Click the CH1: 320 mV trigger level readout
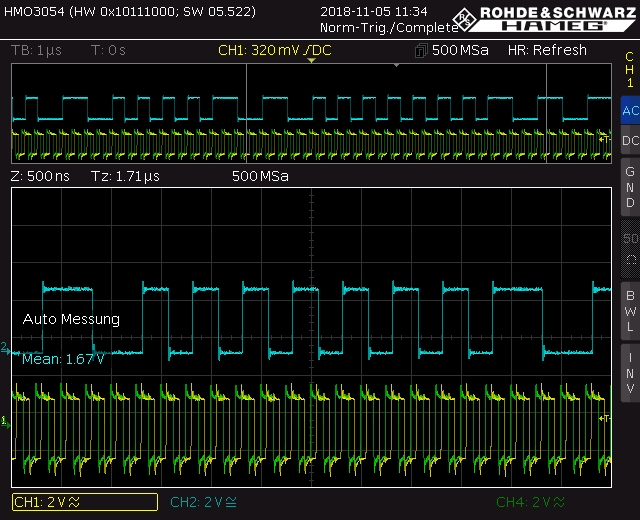This screenshot has height=520, width=640. [x=275, y=50]
